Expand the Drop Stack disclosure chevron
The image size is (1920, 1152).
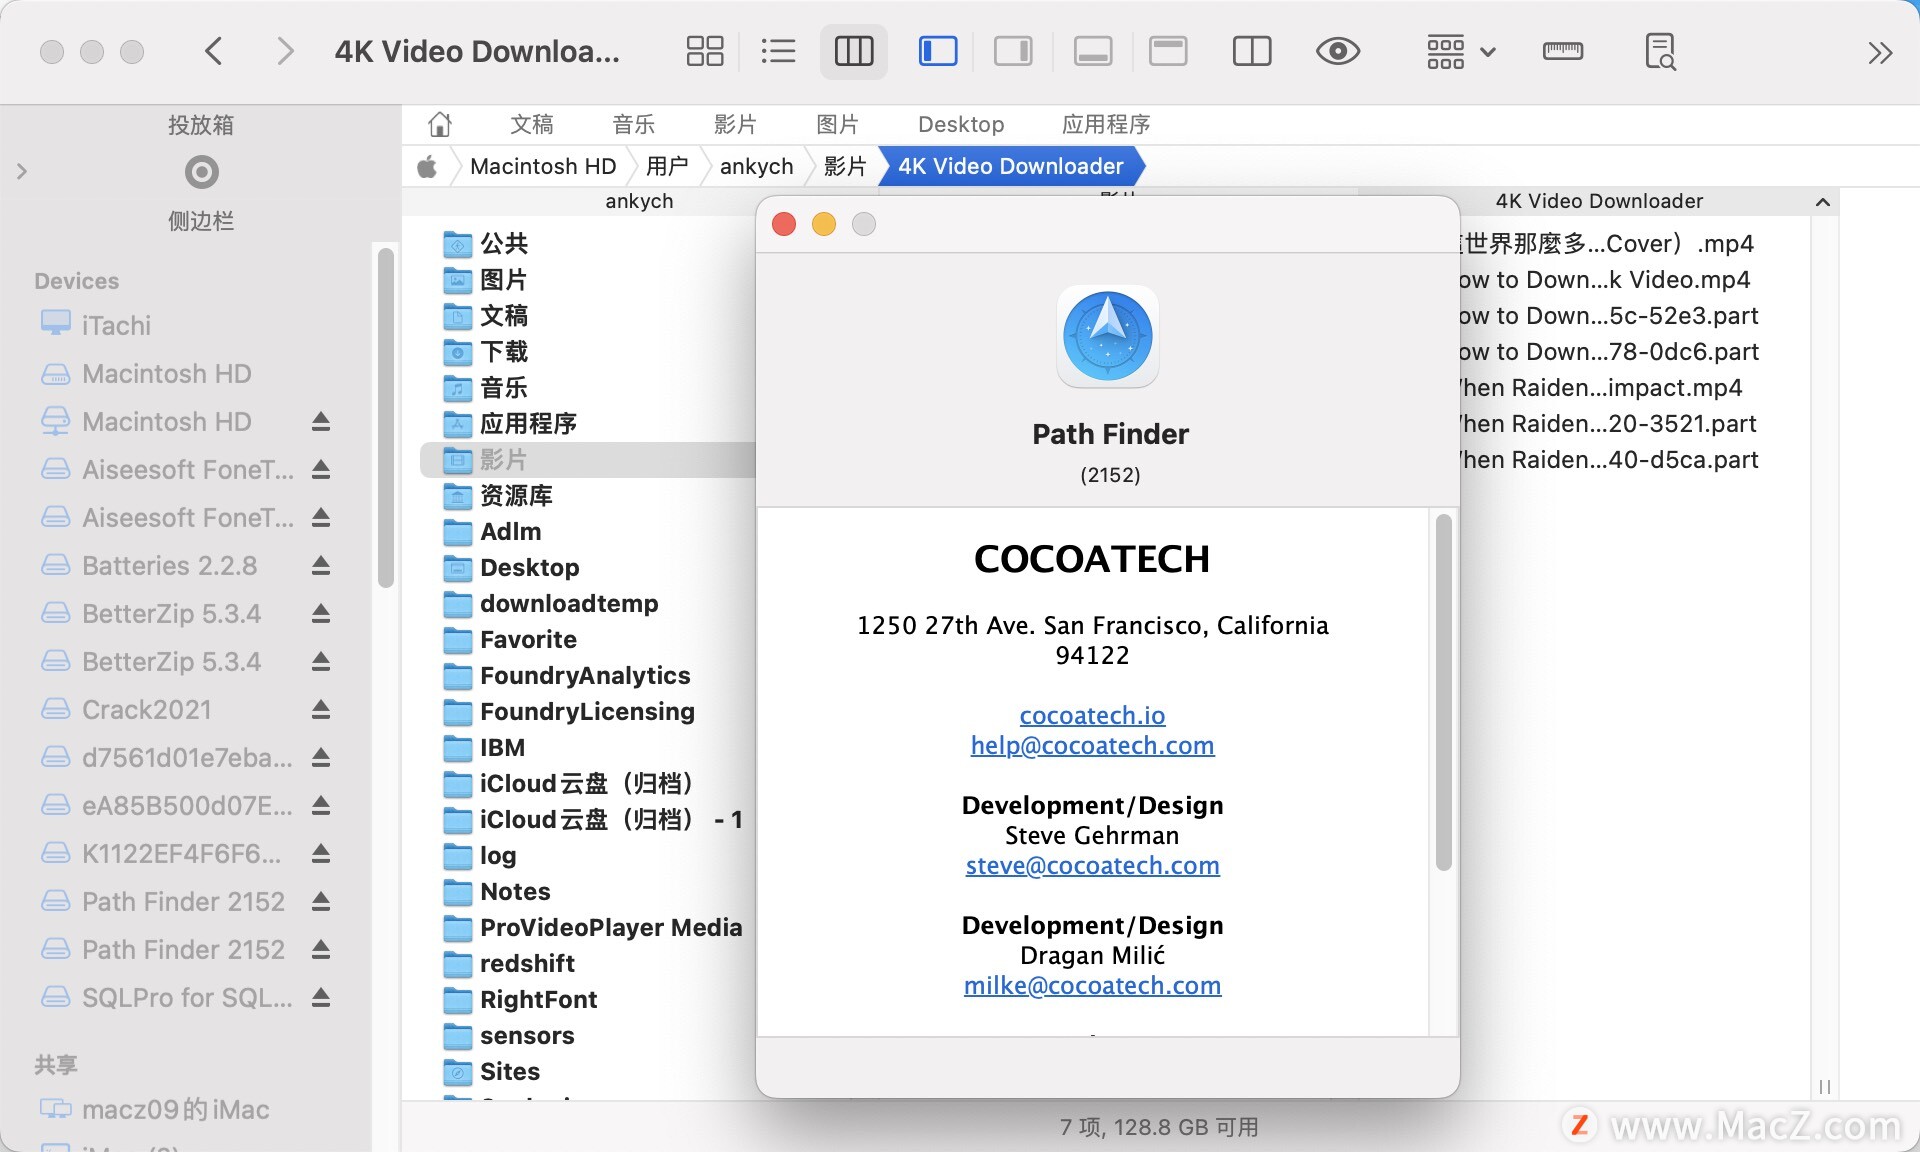click(22, 171)
